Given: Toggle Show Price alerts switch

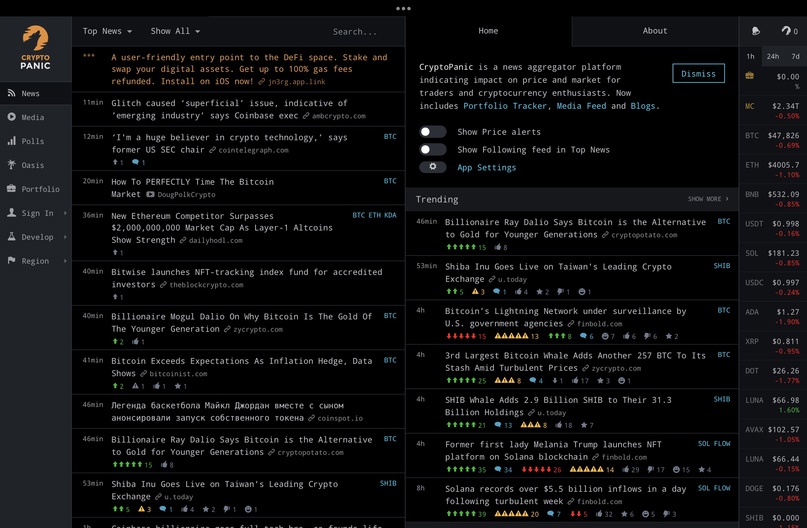Looking at the screenshot, I should pyautogui.click(x=432, y=132).
